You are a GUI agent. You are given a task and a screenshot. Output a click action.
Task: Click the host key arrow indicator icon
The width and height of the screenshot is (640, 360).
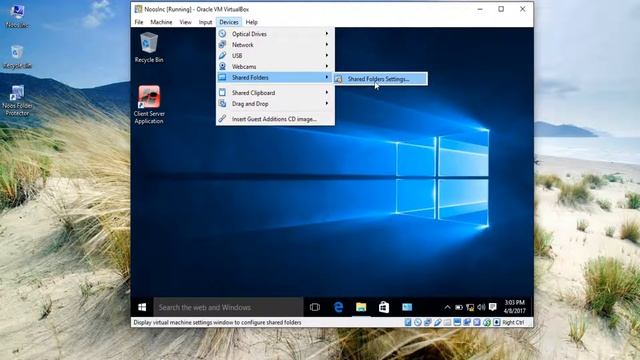click(x=497, y=322)
